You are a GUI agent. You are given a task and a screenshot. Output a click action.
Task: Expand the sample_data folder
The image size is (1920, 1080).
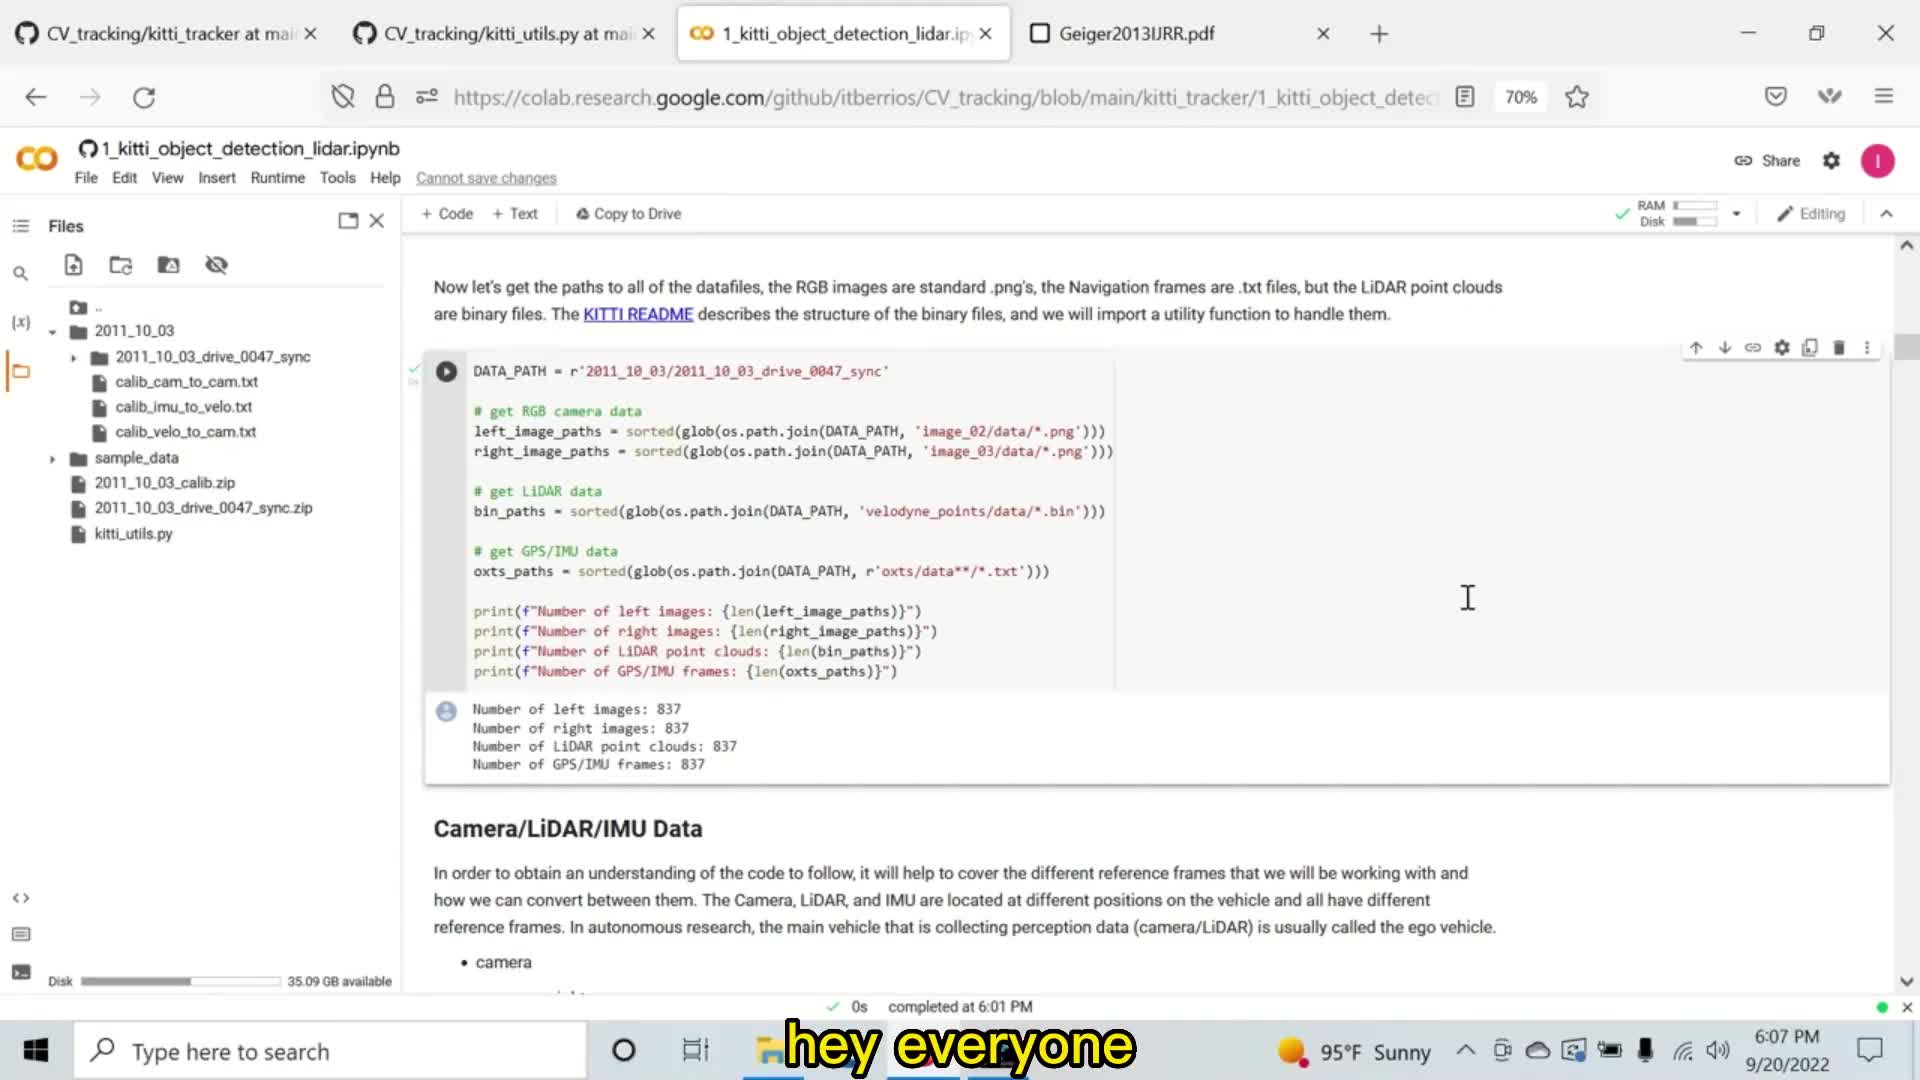(52, 459)
